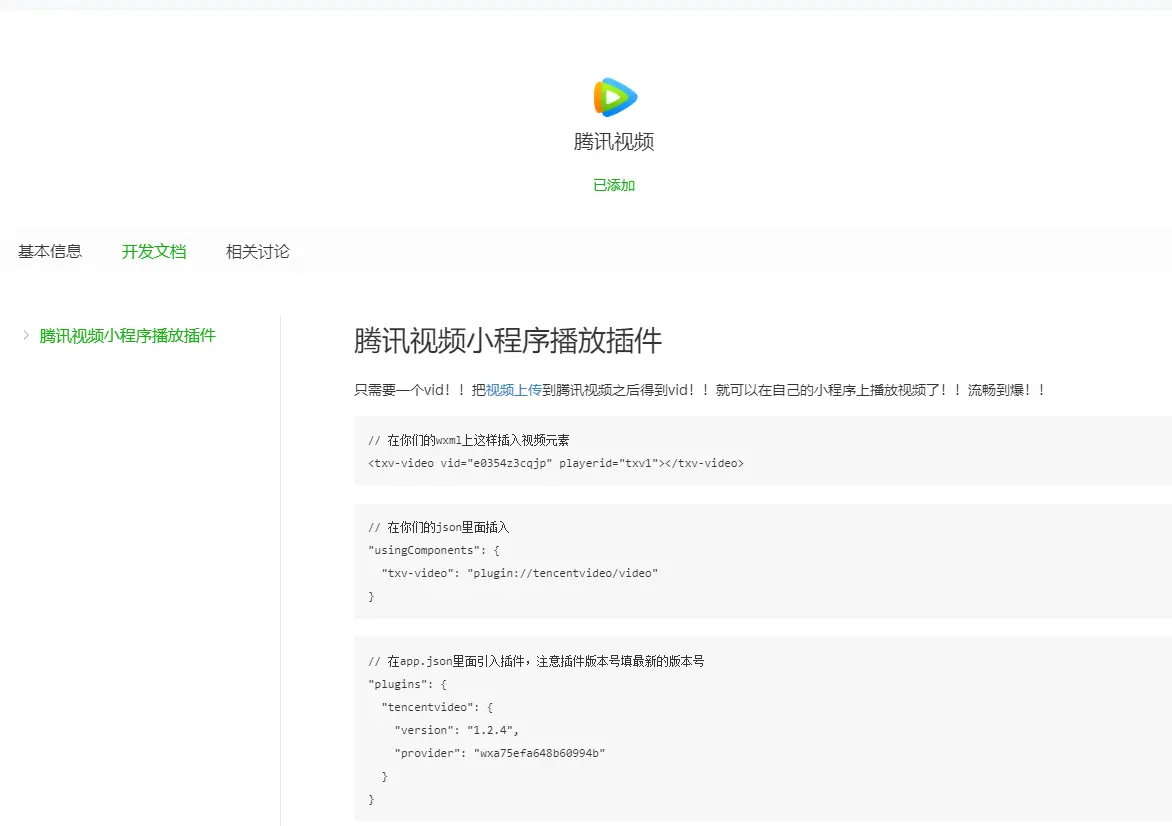1172x826 pixels.
Task: Click the intro sentence starting 只需要一个vid
Action: click(700, 390)
